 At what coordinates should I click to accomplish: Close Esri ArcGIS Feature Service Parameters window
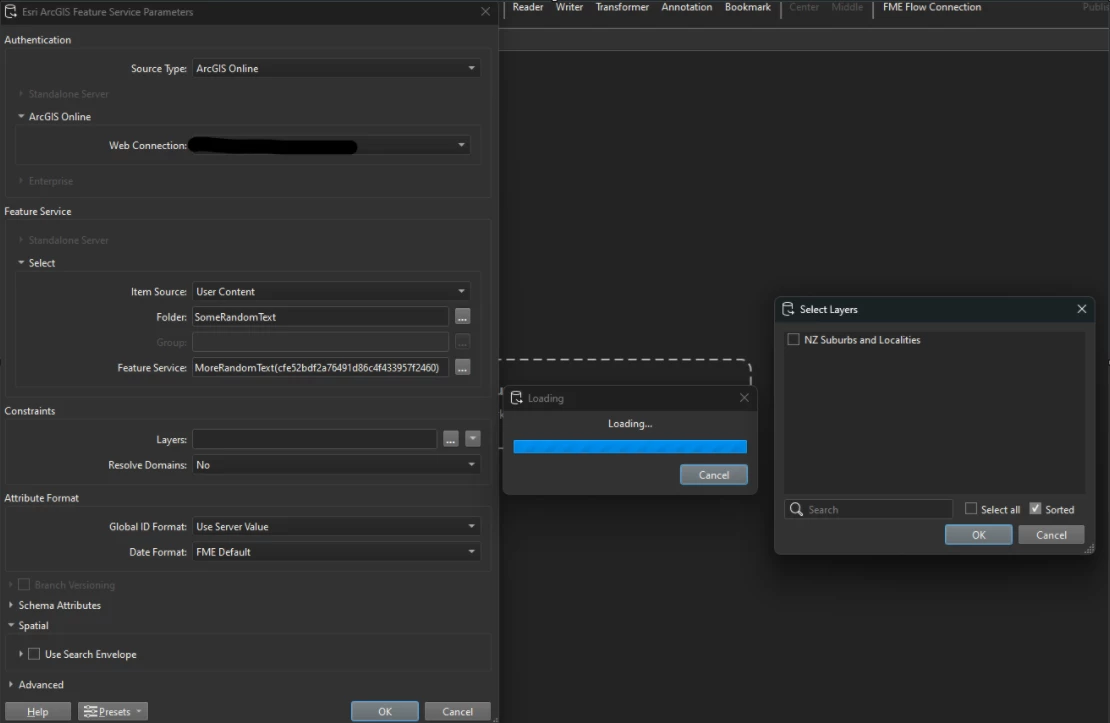486,11
